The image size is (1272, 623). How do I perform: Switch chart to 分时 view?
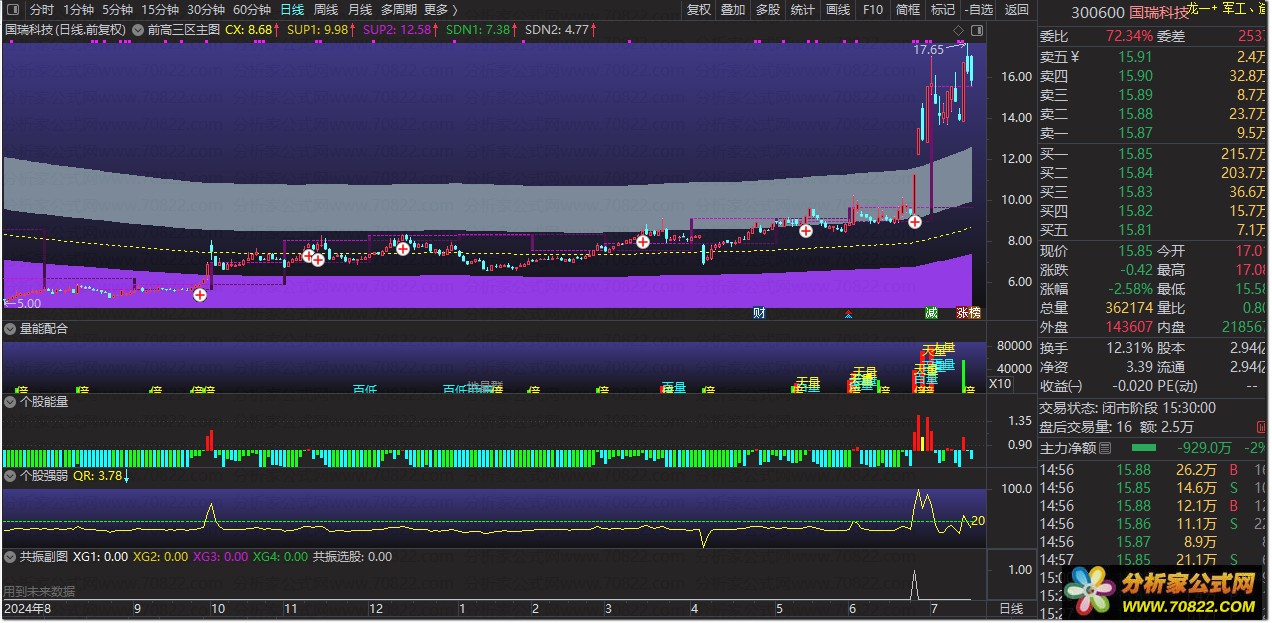(42, 9)
